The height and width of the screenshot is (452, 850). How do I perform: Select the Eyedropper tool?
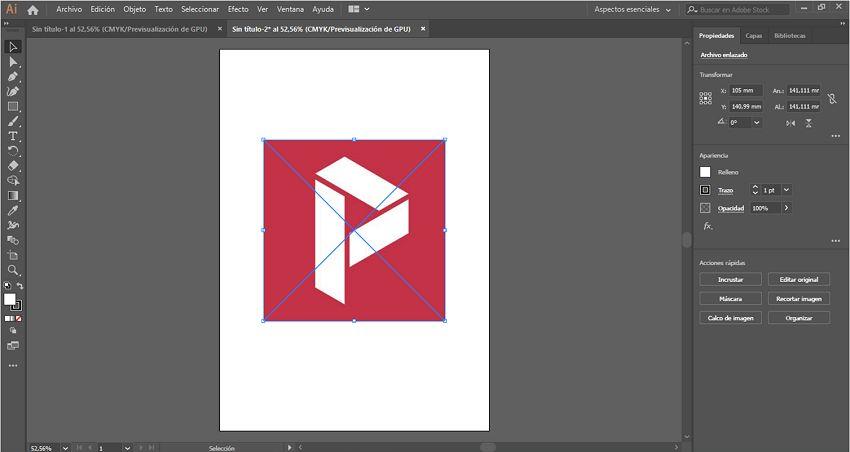13,210
